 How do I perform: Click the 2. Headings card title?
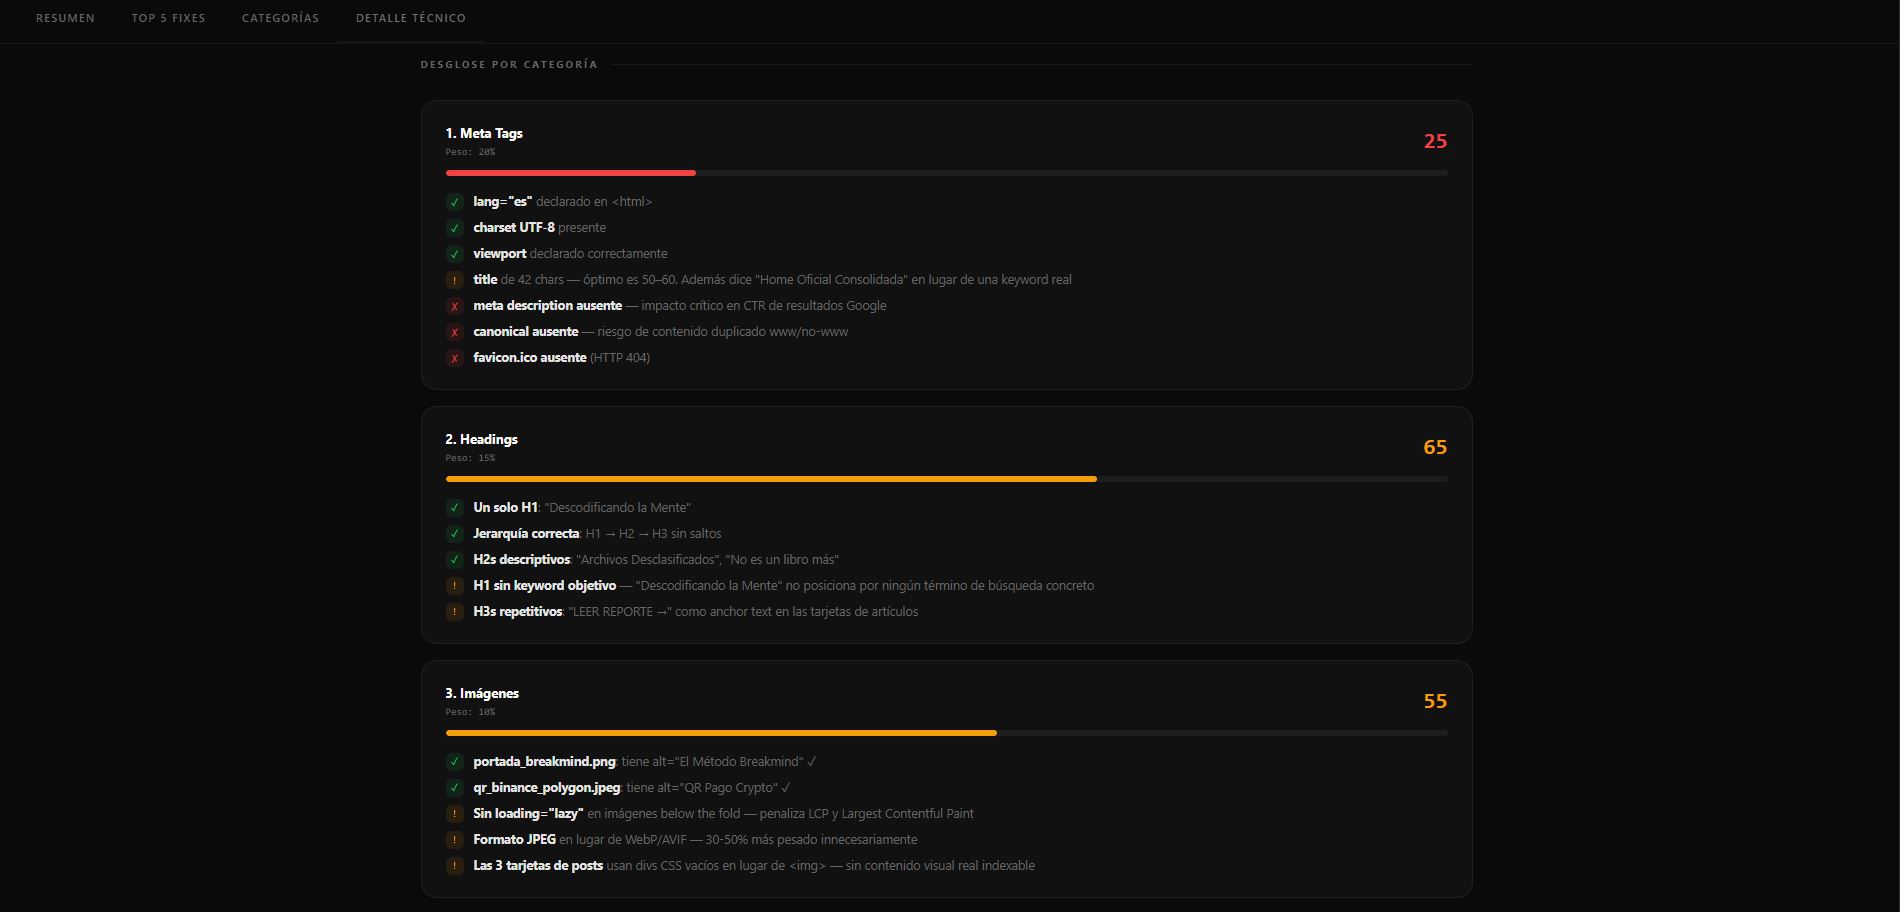point(482,439)
